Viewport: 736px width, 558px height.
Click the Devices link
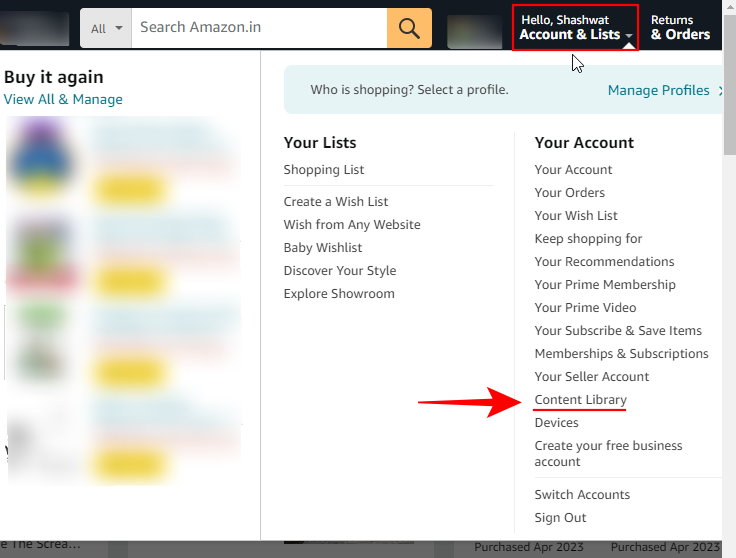pos(556,422)
